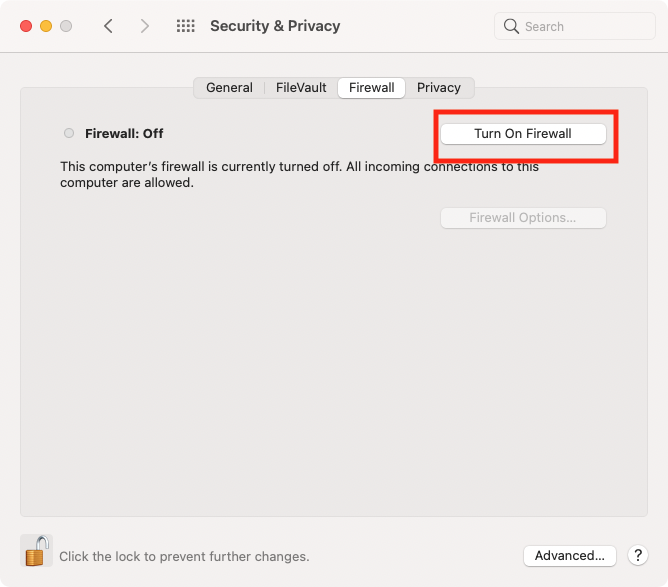Minimize window with the yellow button
Viewport: 668px width, 587px height.
pos(46,26)
